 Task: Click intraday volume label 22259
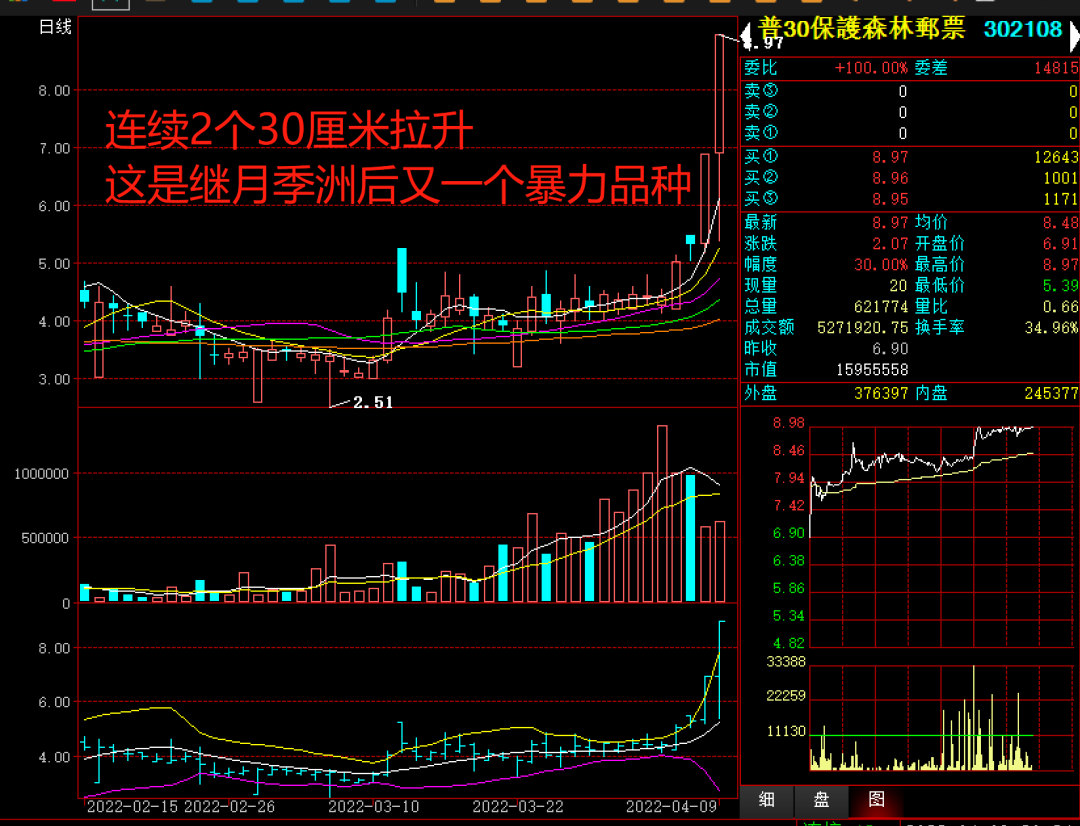[786, 696]
